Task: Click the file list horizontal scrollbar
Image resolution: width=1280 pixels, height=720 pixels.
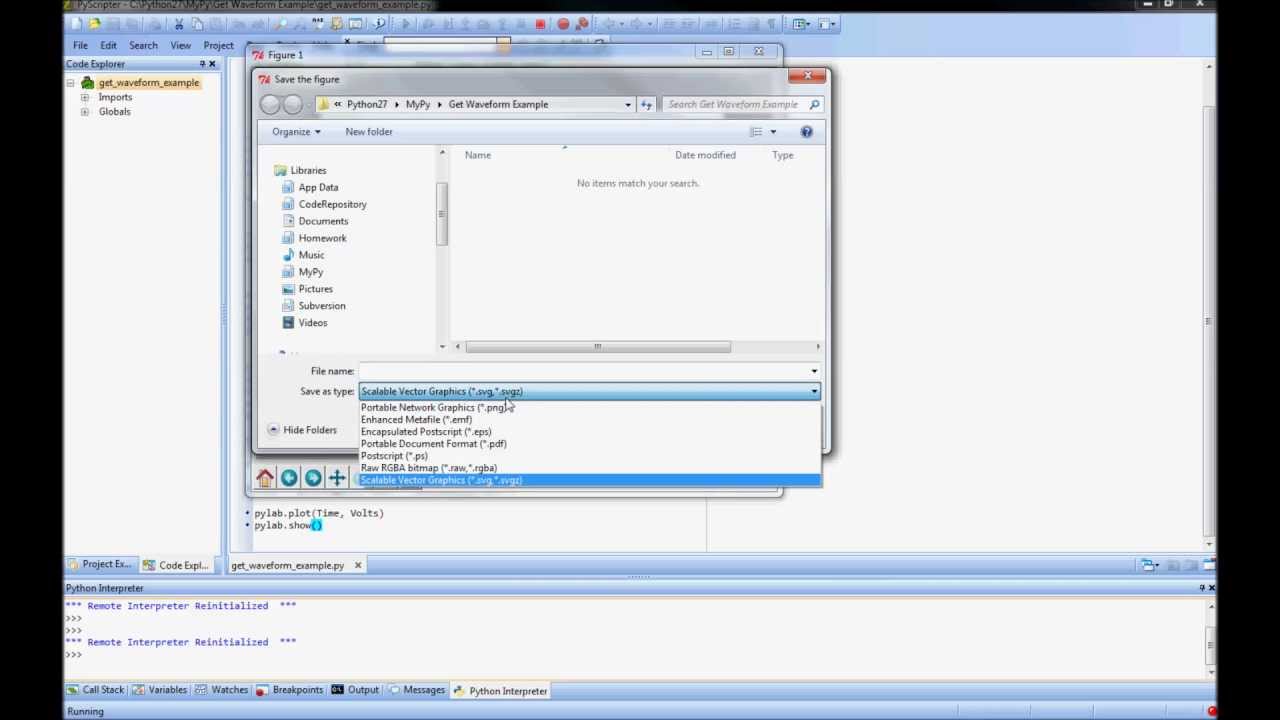Action: coord(597,347)
